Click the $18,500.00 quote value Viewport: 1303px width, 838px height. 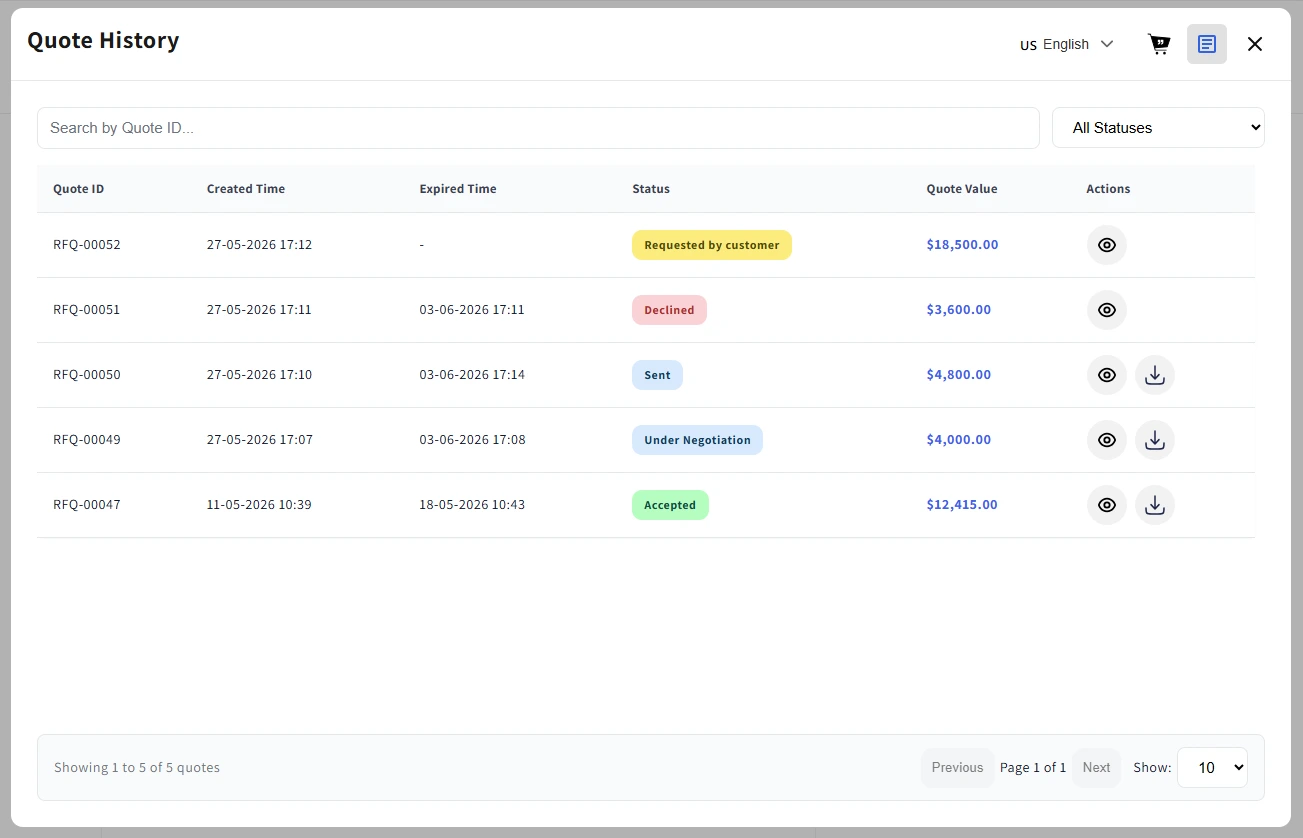[x=962, y=245]
